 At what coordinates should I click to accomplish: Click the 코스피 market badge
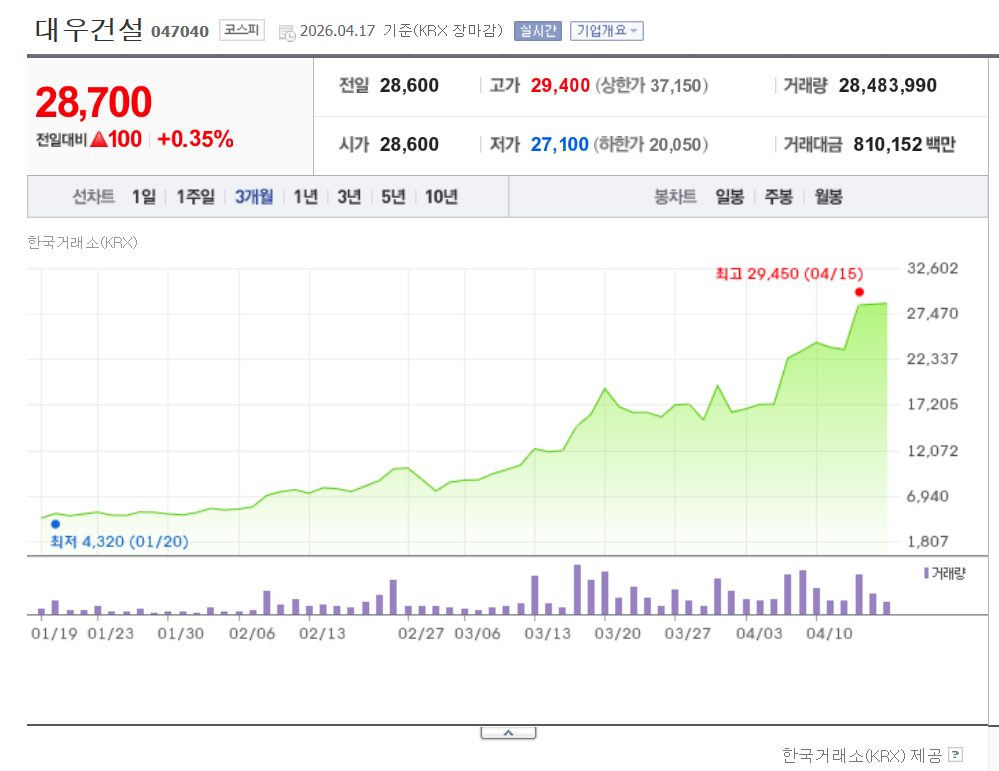point(241,30)
